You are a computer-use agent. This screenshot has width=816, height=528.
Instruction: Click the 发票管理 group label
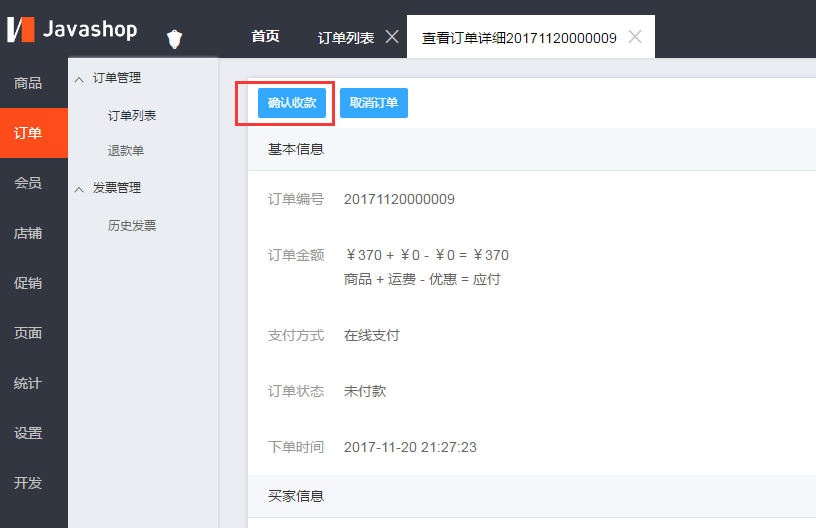pyautogui.click(x=117, y=188)
